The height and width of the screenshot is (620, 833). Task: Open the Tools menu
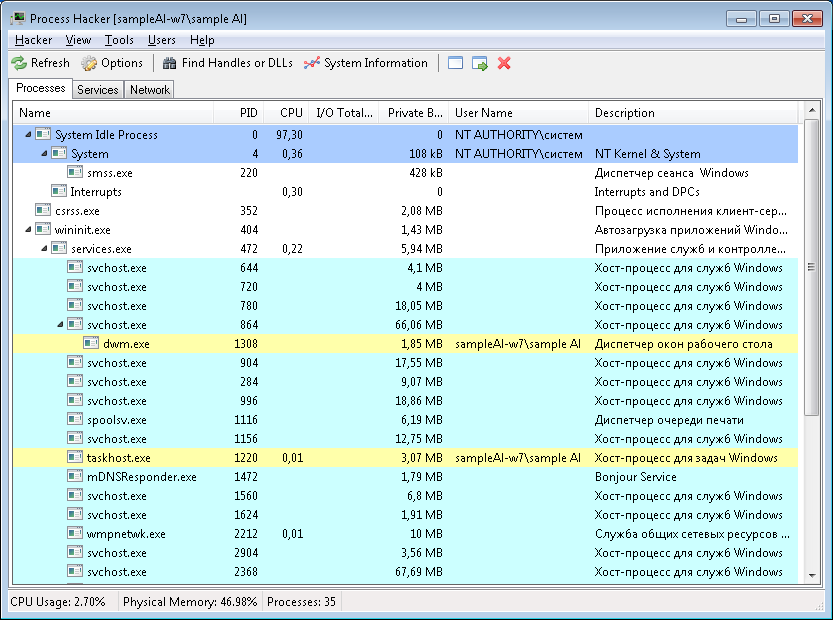coord(119,40)
